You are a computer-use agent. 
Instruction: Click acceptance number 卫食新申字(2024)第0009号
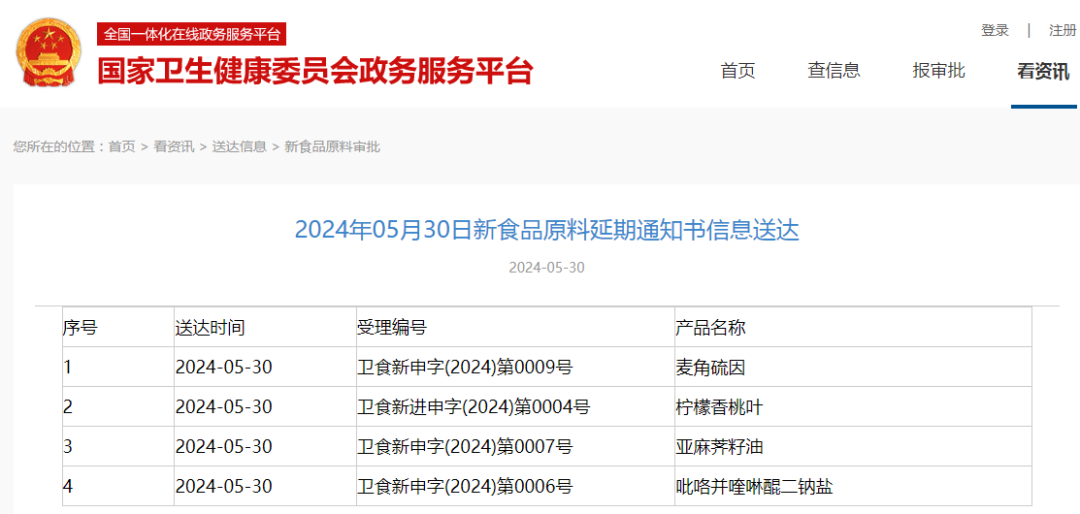[x=465, y=367]
